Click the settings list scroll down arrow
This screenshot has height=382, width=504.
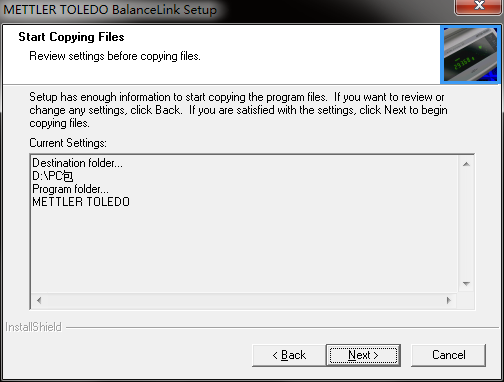[x=466, y=284]
